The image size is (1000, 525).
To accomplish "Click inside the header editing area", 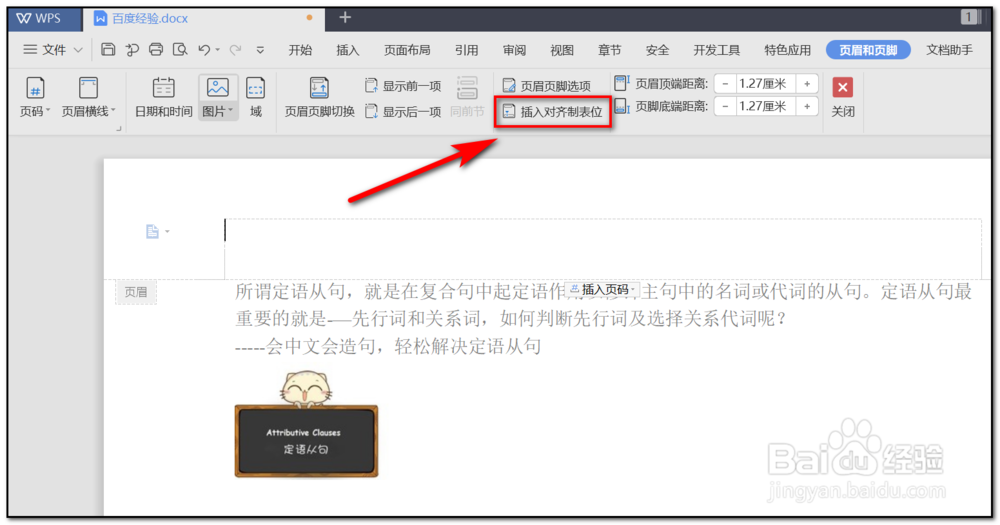I will coord(603,249).
